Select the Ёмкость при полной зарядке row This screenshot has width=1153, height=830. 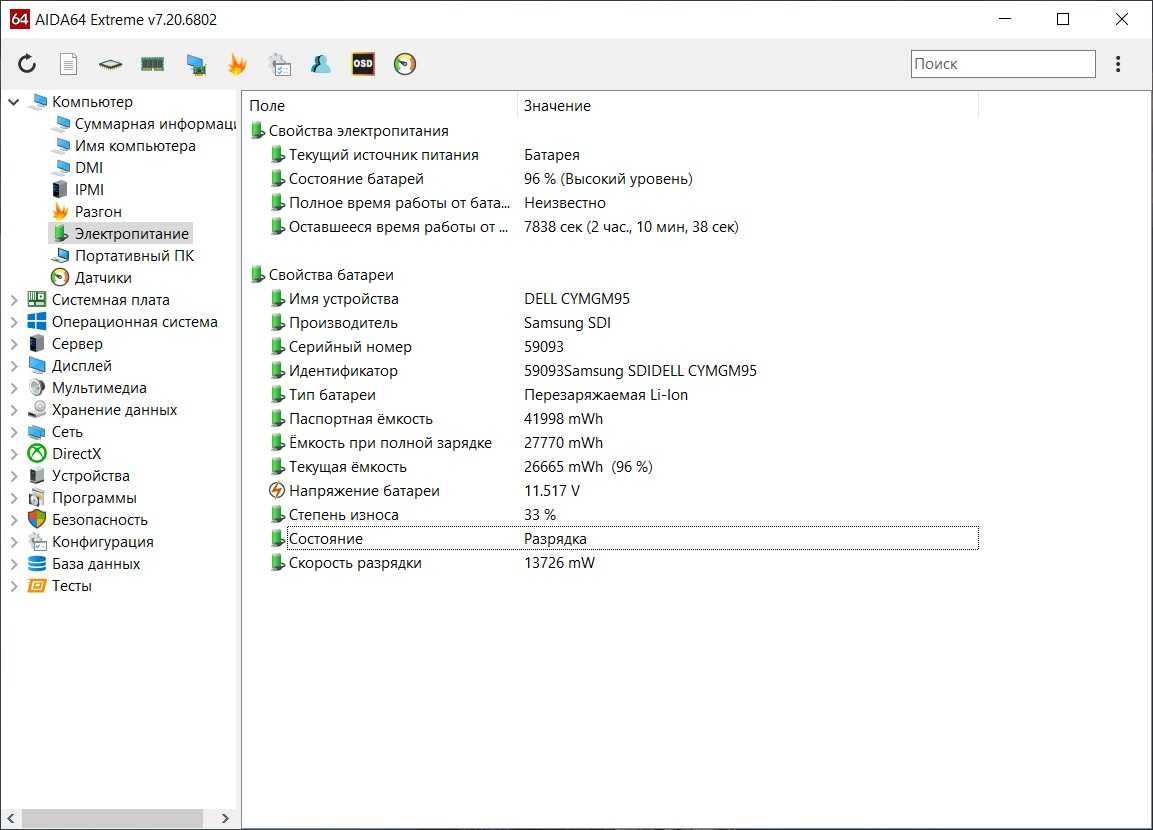tap(624, 443)
